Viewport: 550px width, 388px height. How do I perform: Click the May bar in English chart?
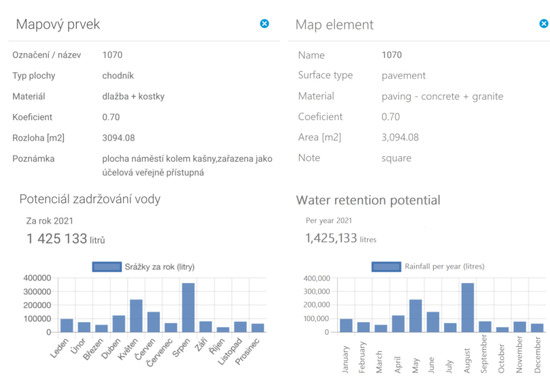click(415, 316)
